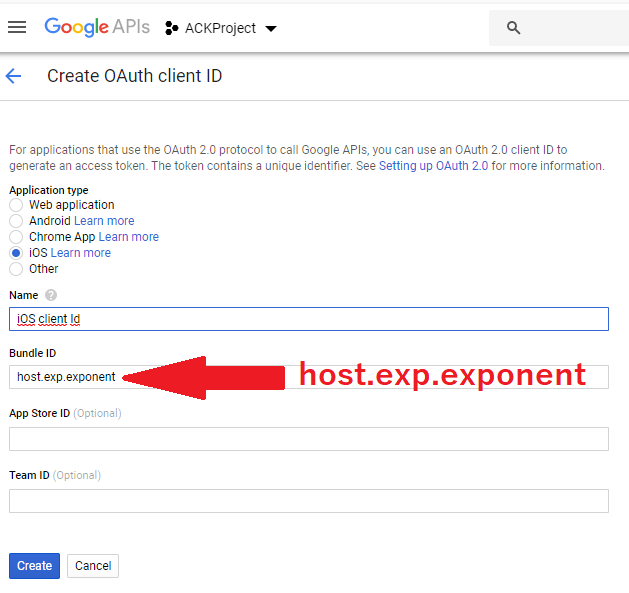Image resolution: width=629 pixels, height=593 pixels.
Task: Select the Other radio button
Action: [16, 269]
